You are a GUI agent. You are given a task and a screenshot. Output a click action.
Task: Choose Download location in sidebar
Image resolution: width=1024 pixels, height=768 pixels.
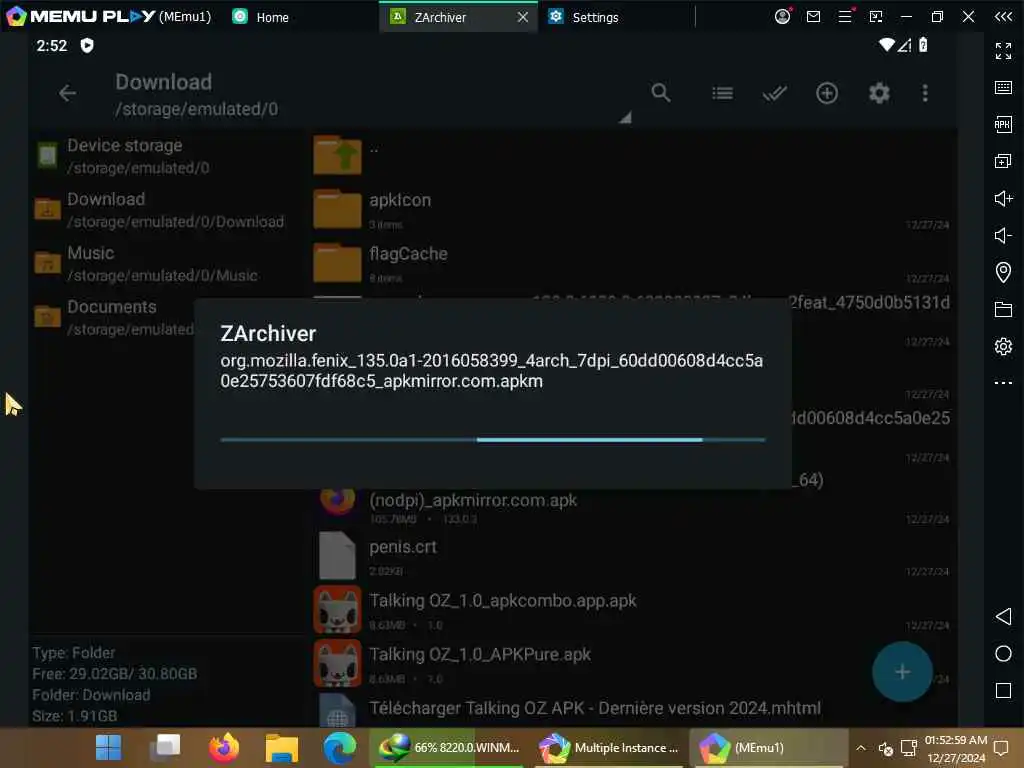click(x=167, y=210)
